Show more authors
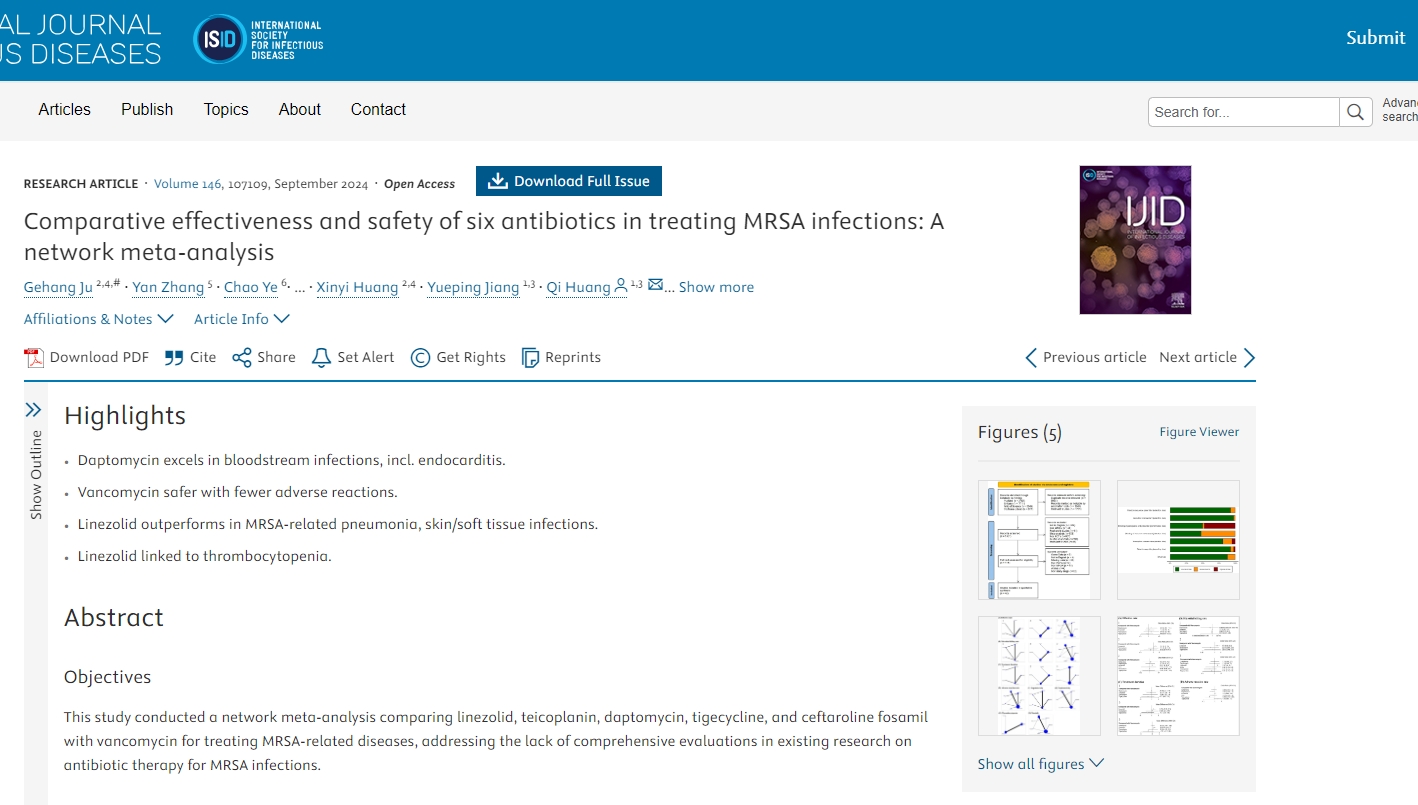The width and height of the screenshot is (1418, 805). 716,287
